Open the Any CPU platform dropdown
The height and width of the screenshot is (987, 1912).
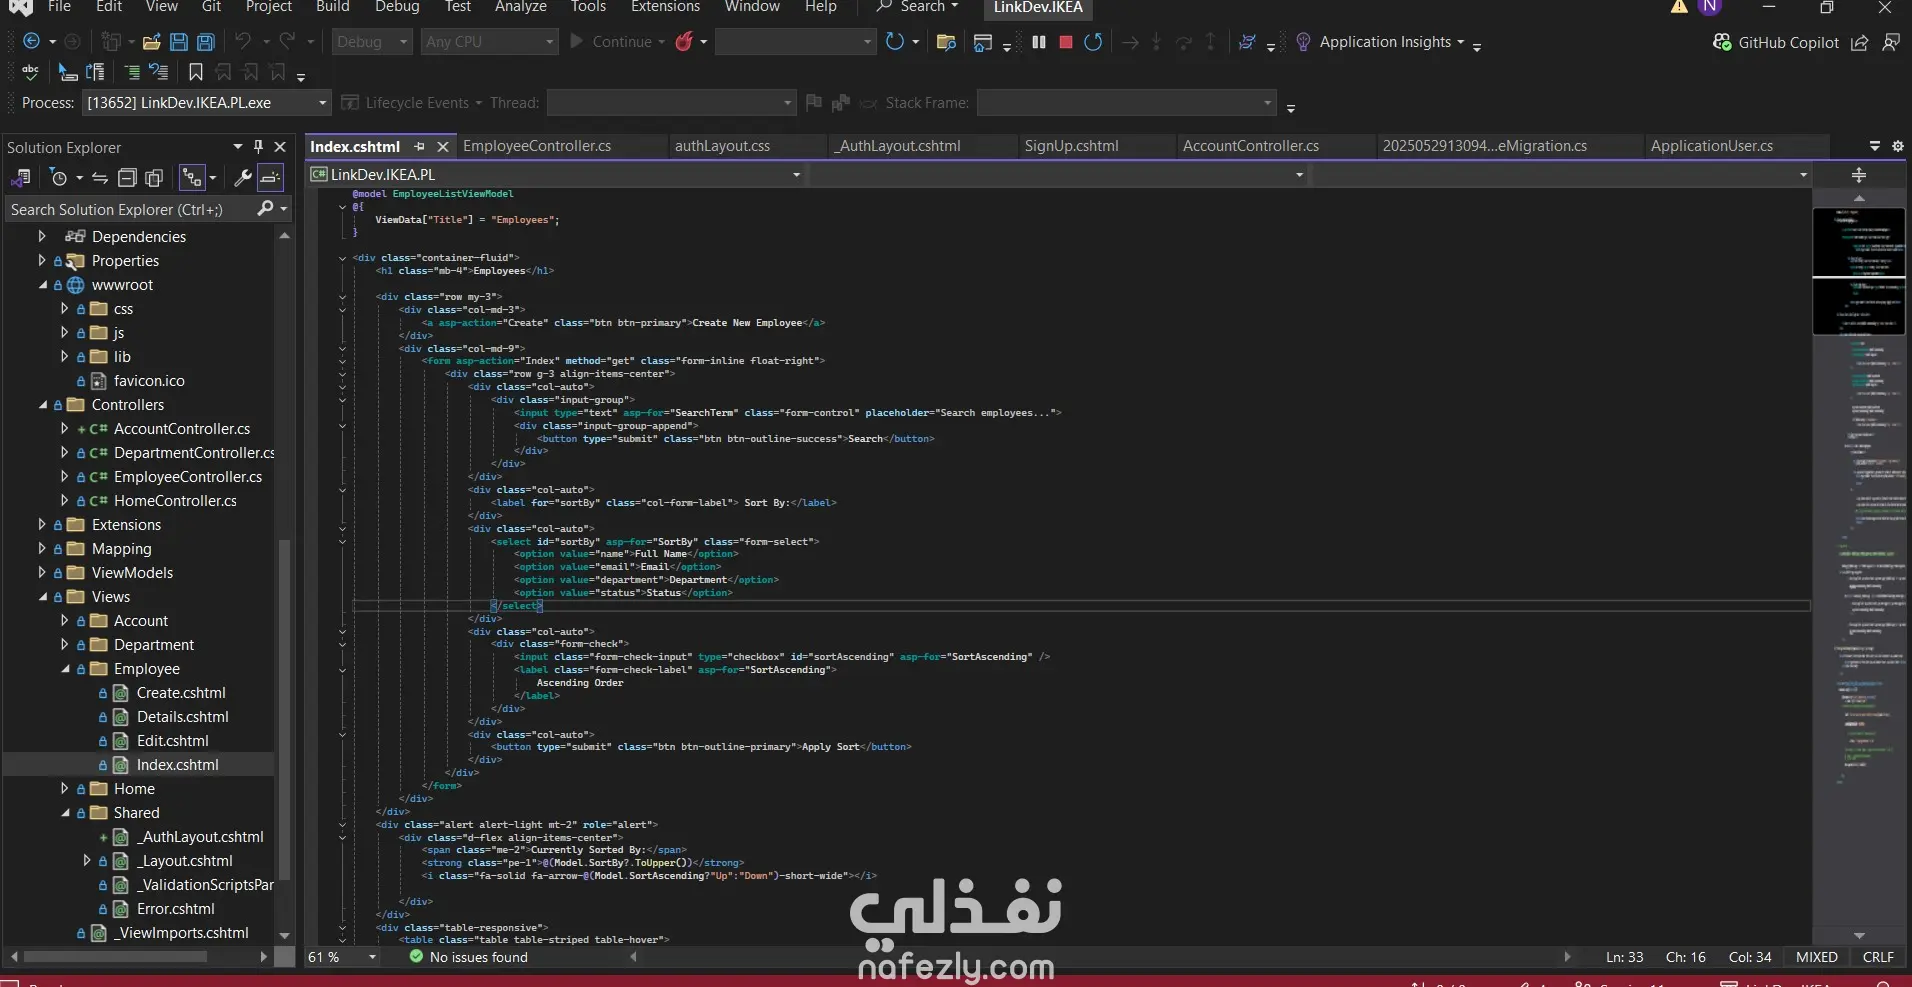[x=489, y=42]
